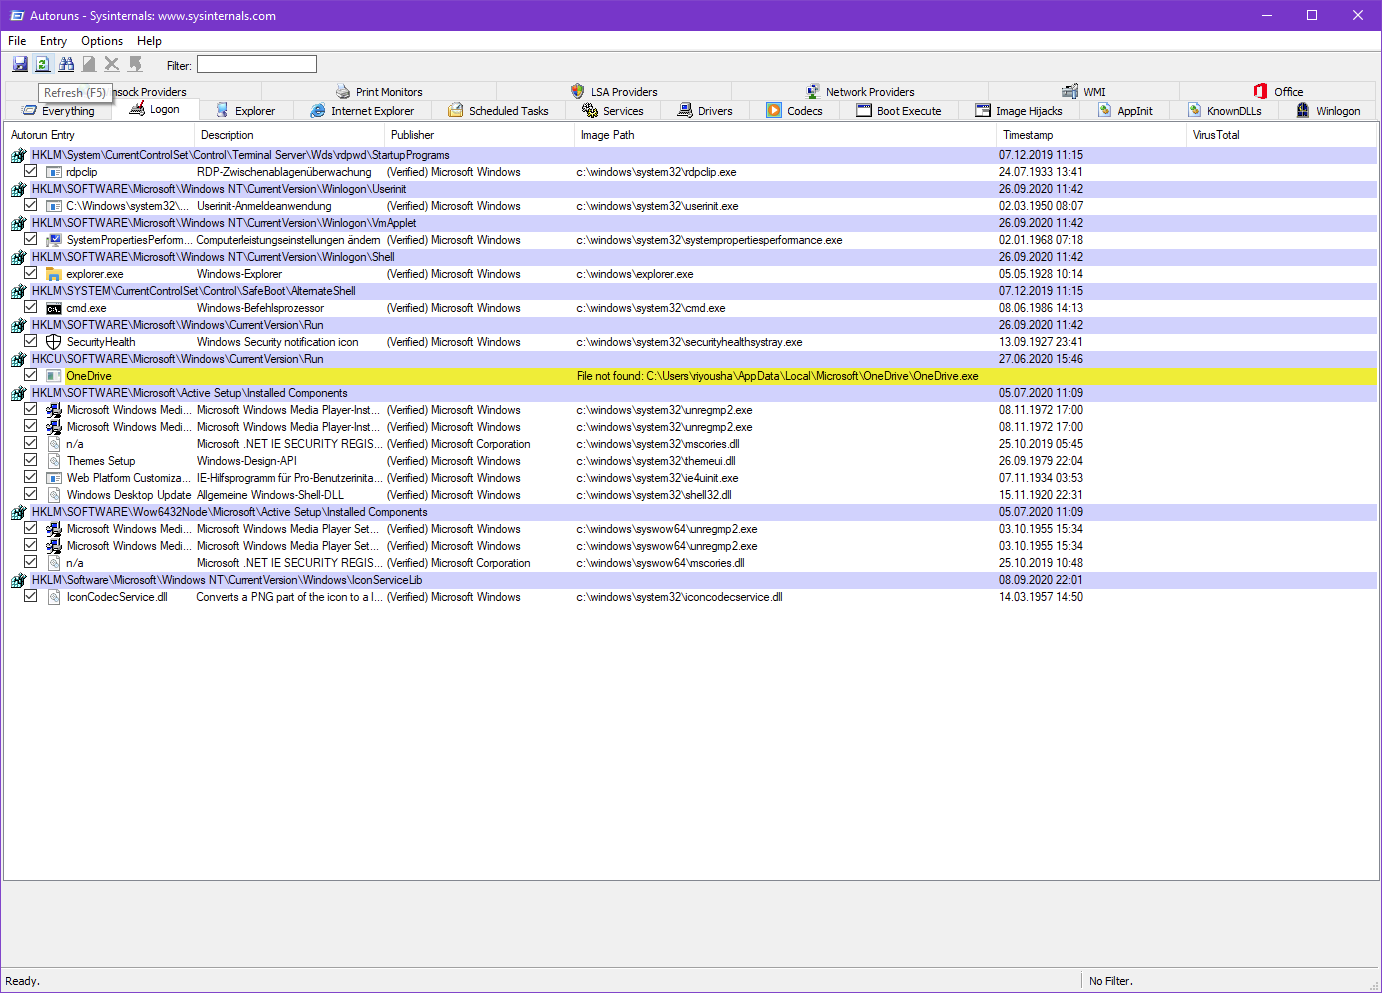Disable the cmd.exe entry checkbox
The image size is (1382, 993).
pos(31,307)
